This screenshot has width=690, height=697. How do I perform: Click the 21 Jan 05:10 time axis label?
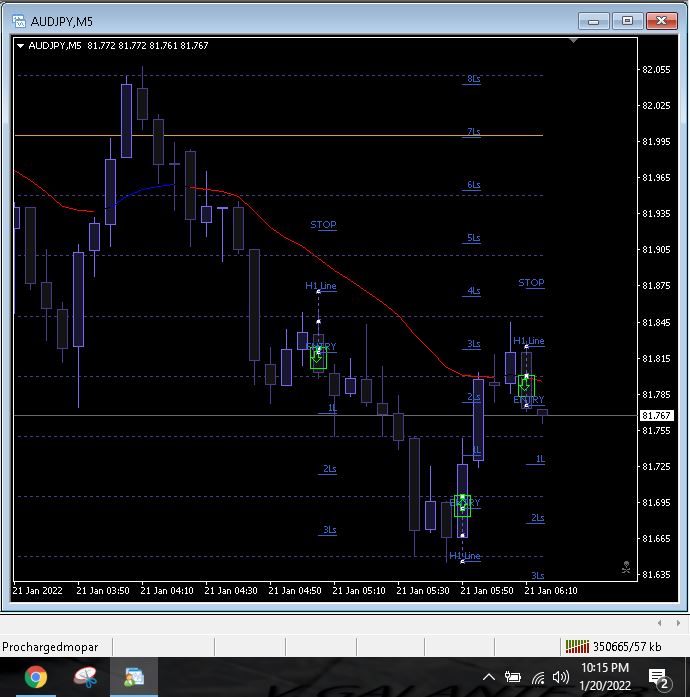359,591
